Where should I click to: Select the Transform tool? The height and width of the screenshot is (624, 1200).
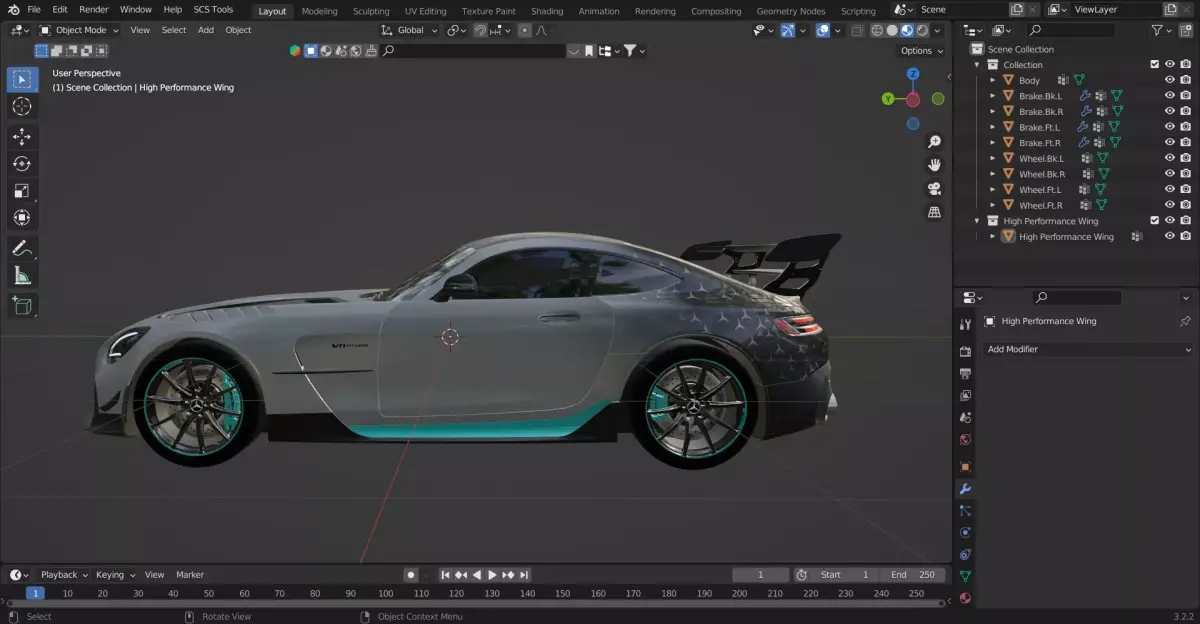click(22, 218)
